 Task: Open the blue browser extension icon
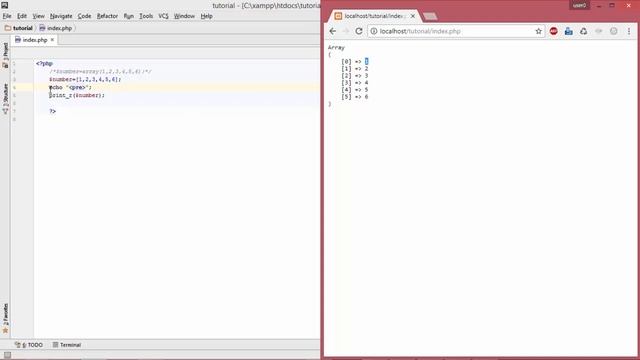coord(569,31)
